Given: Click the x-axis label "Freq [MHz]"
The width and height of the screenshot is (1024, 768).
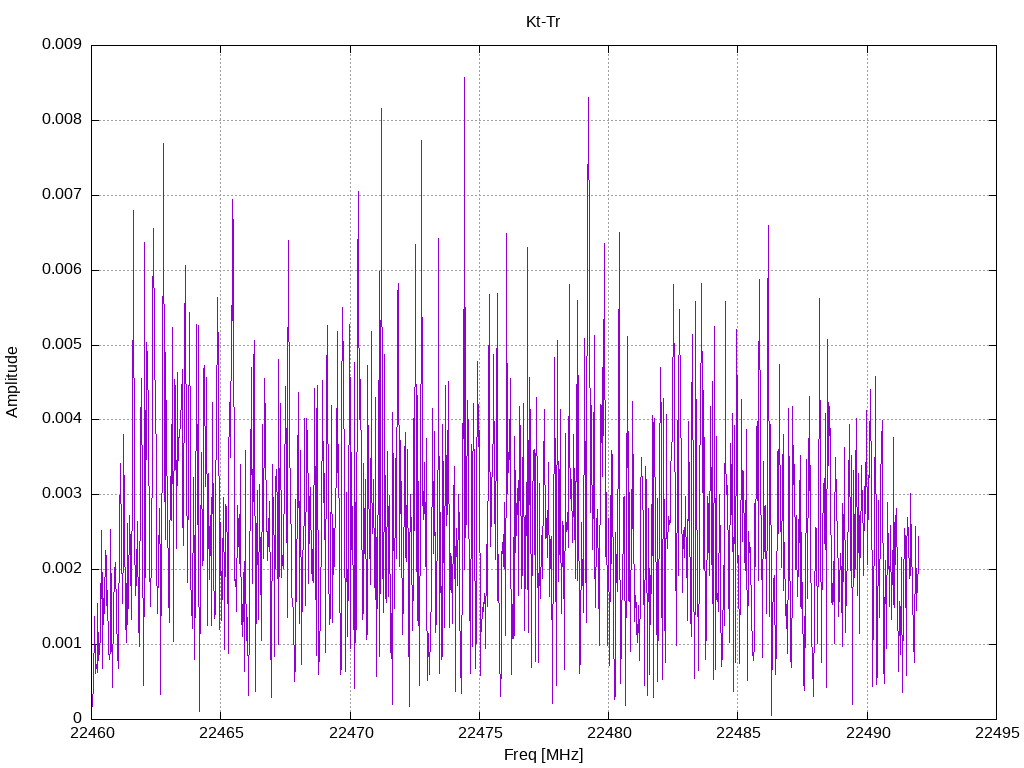Looking at the screenshot, I should click(543, 755).
